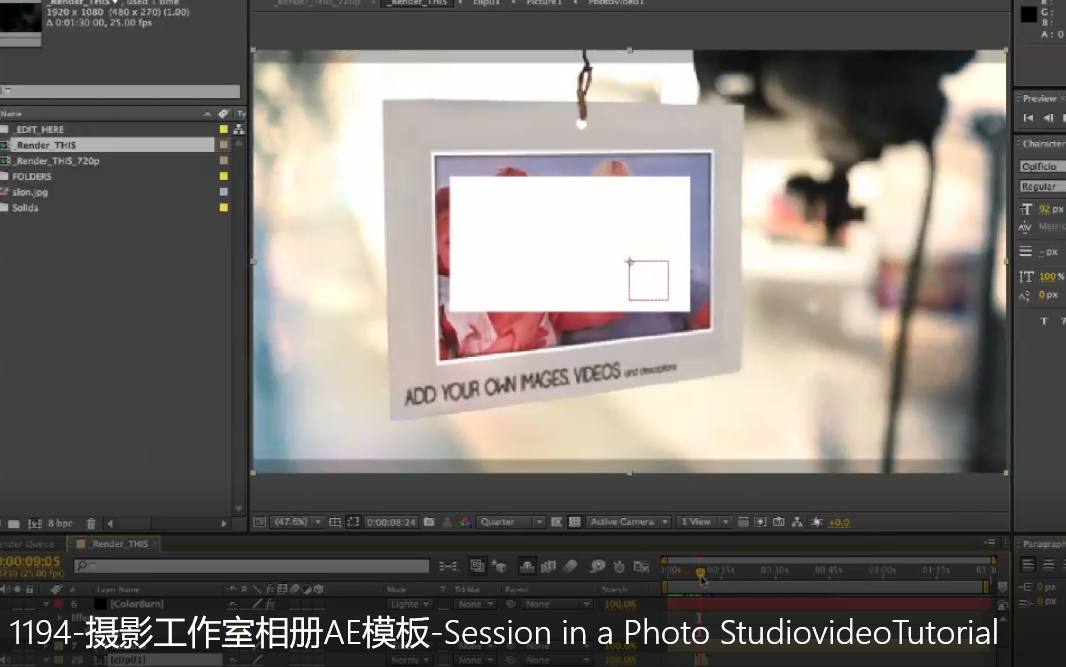The width and height of the screenshot is (1066, 667).
Task: Enable Motion Blur for the composition
Action: (570, 566)
